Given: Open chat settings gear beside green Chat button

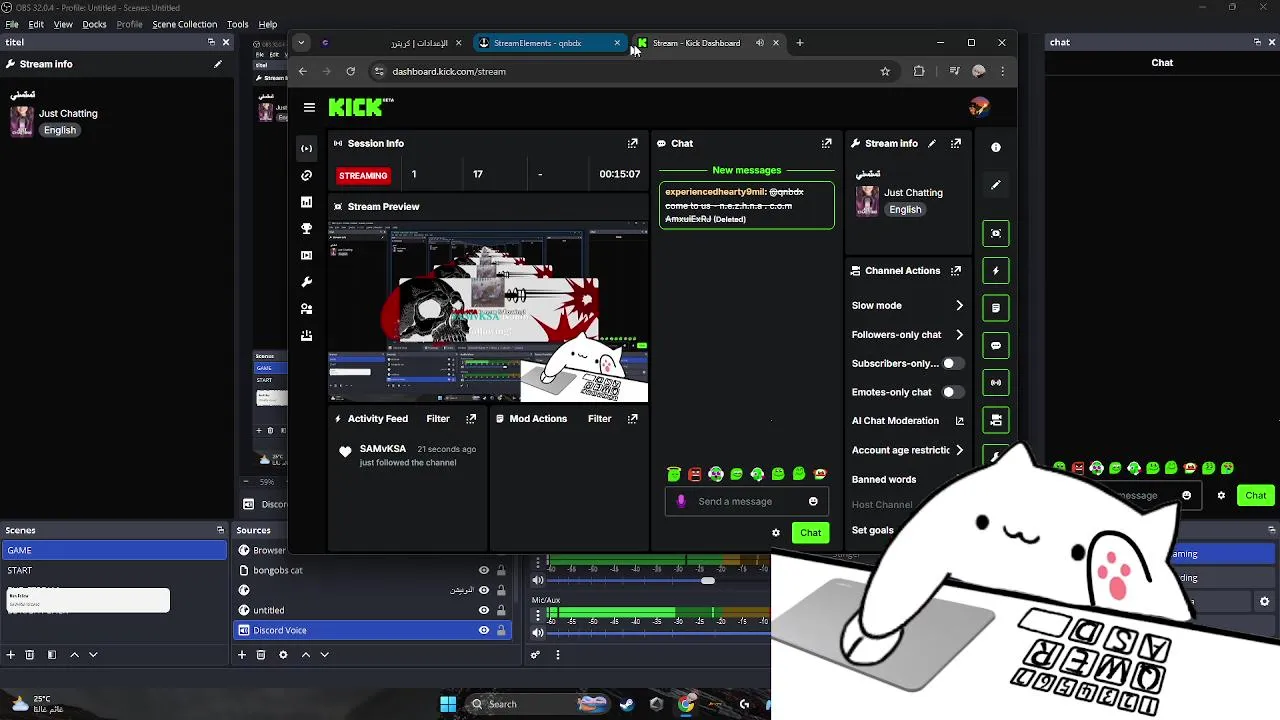Looking at the screenshot, I should coord(776,533).
